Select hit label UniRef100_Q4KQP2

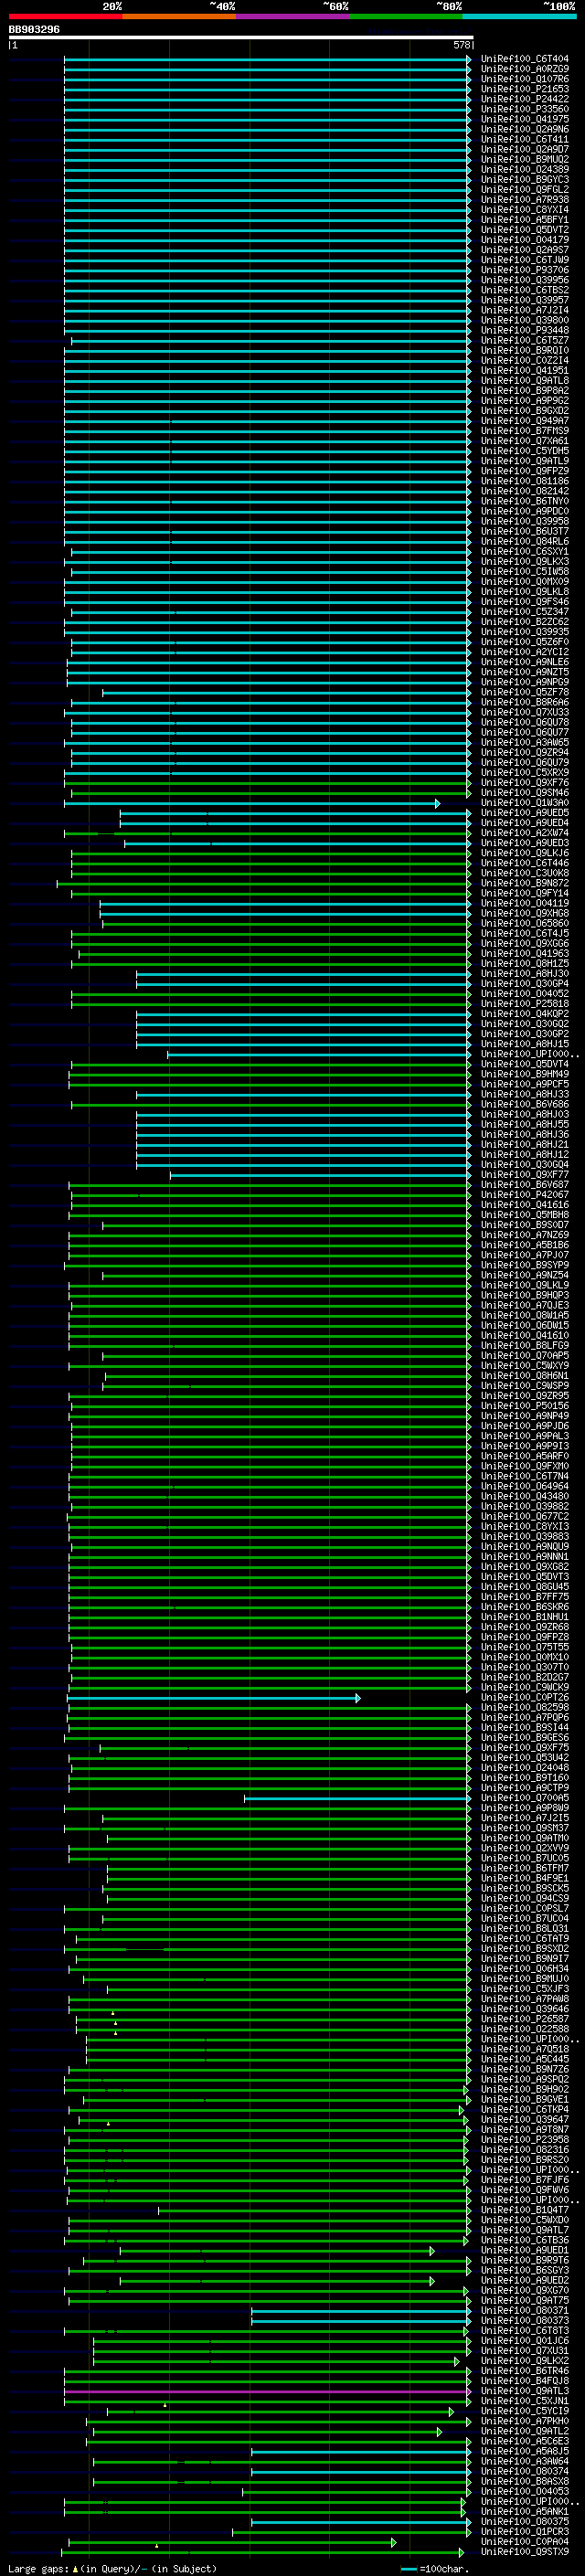point(524,1014)
